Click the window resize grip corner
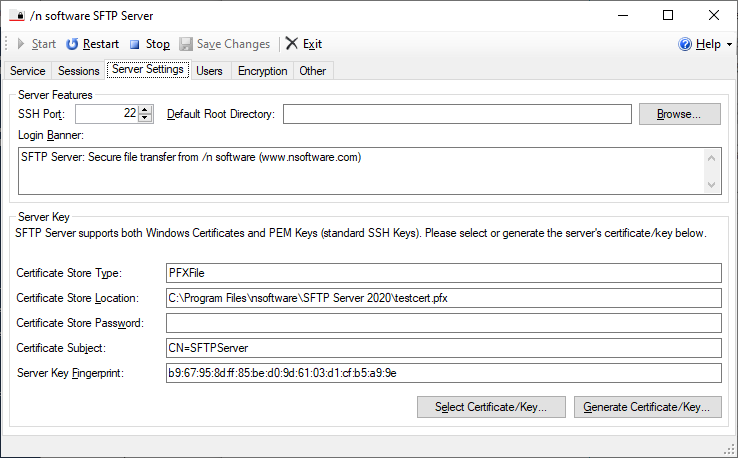738x458 pixels. tap(730, 450)
